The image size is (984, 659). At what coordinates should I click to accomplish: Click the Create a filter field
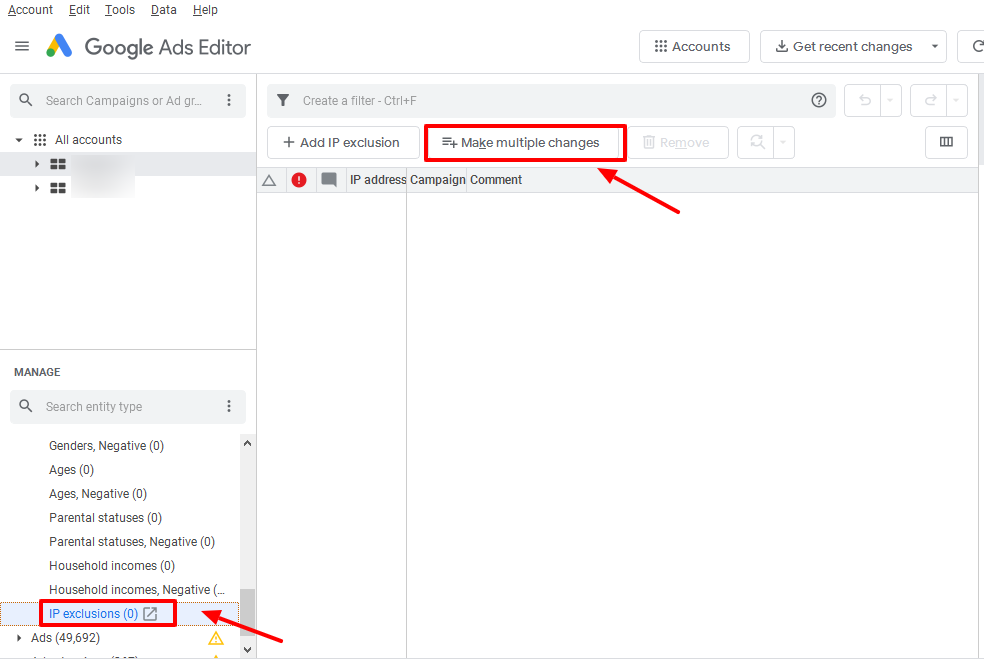coord(551,100)
